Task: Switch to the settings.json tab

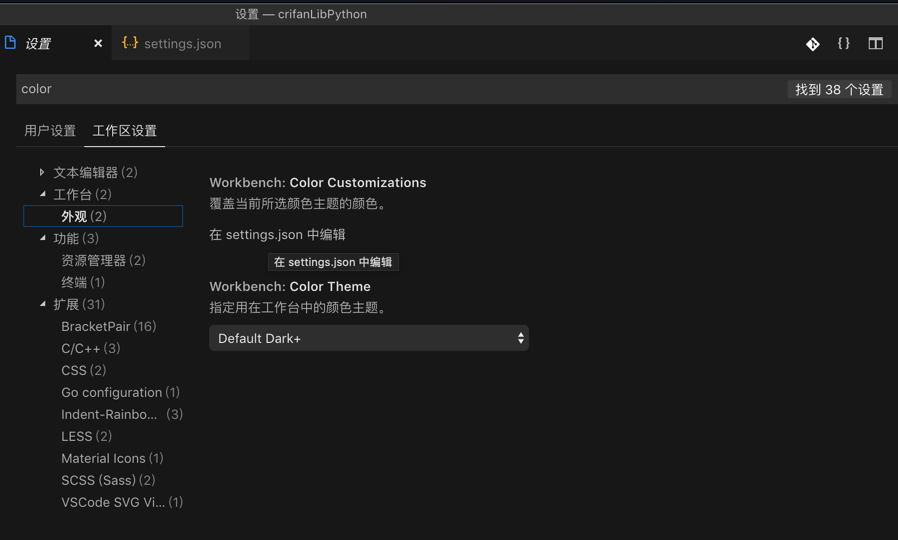Action: (181, 44)
